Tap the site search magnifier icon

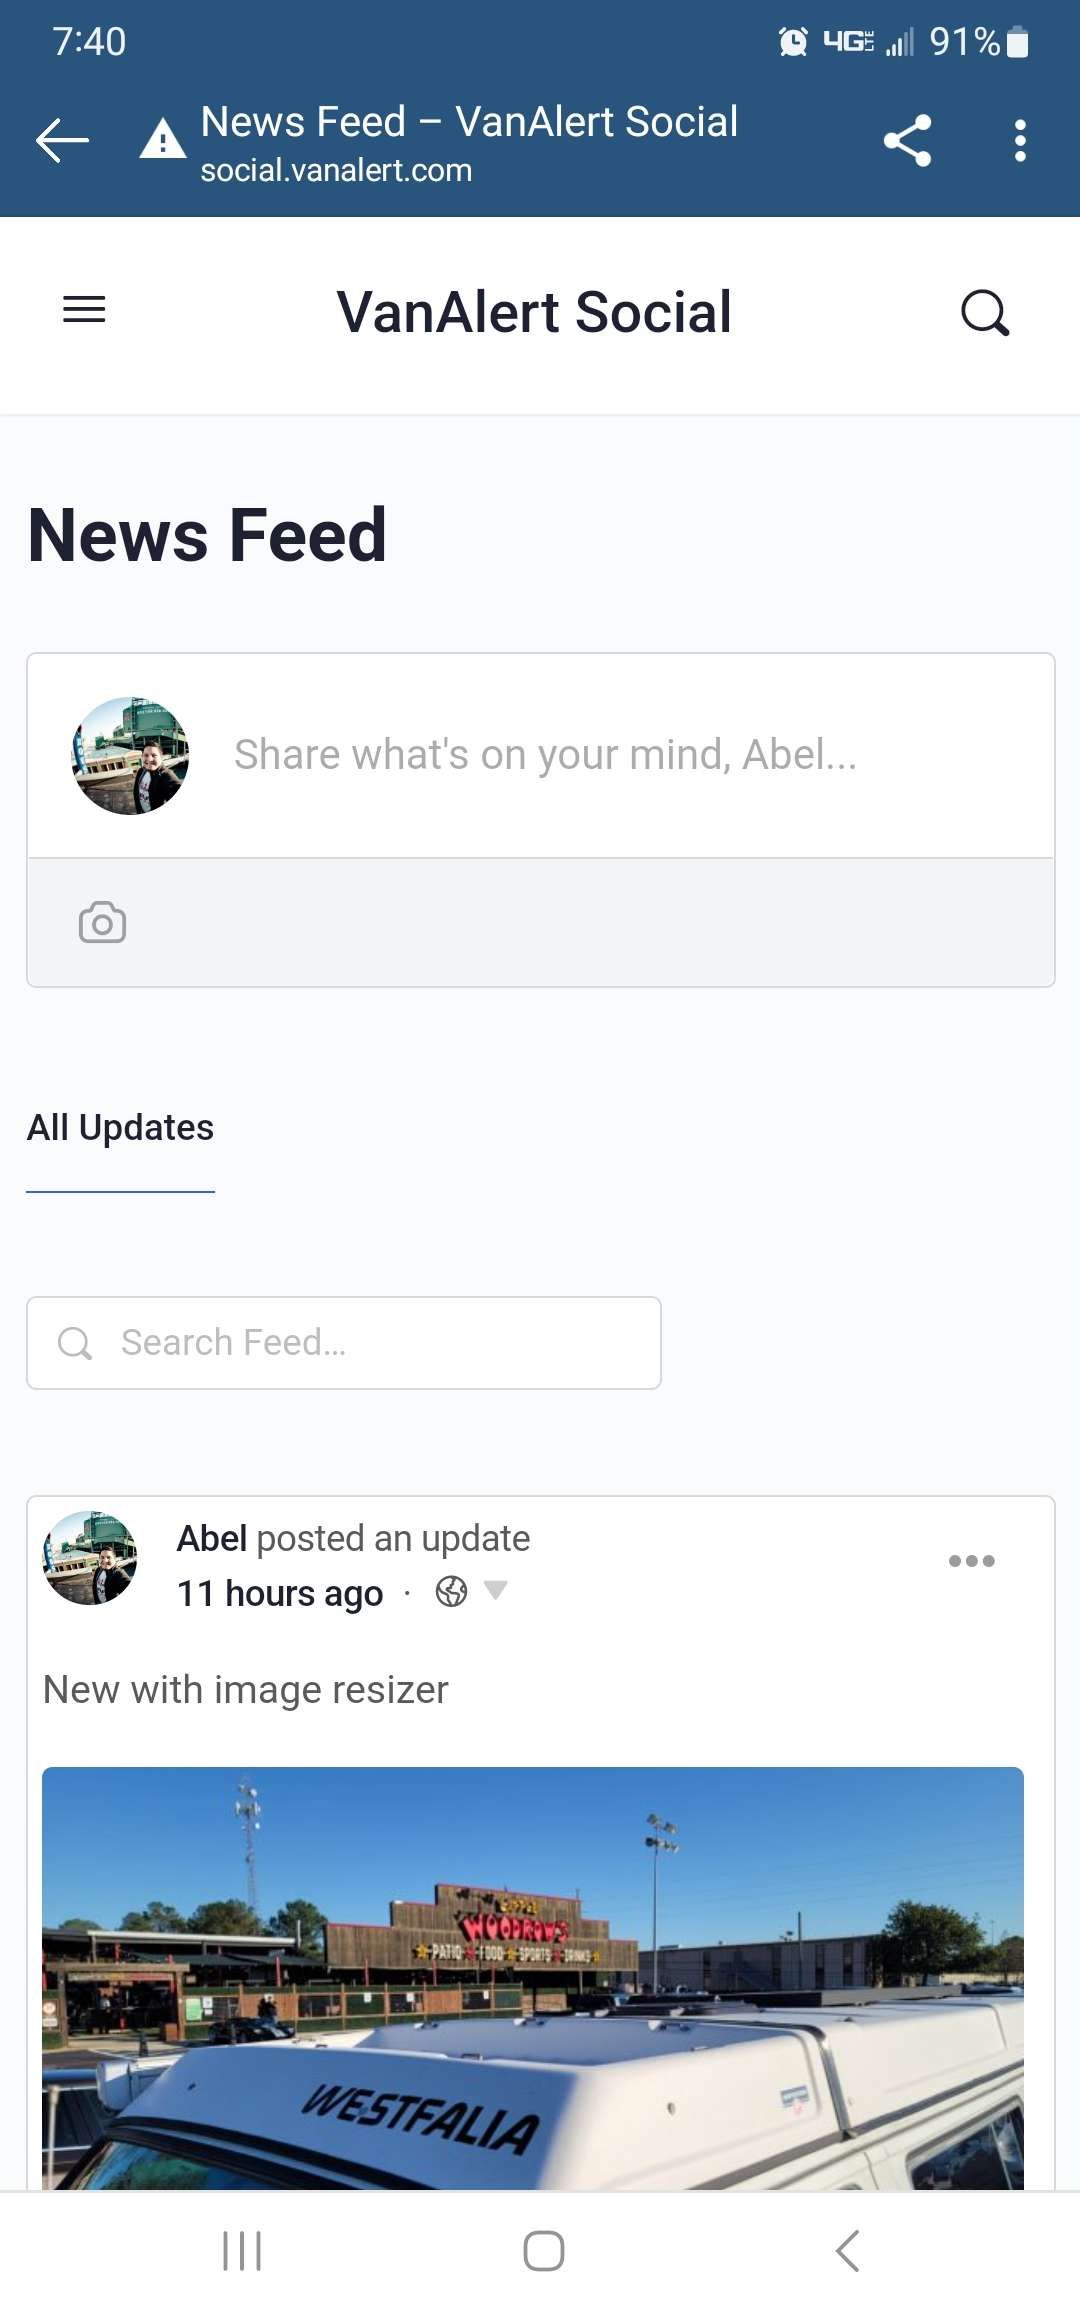coord(985,313)
